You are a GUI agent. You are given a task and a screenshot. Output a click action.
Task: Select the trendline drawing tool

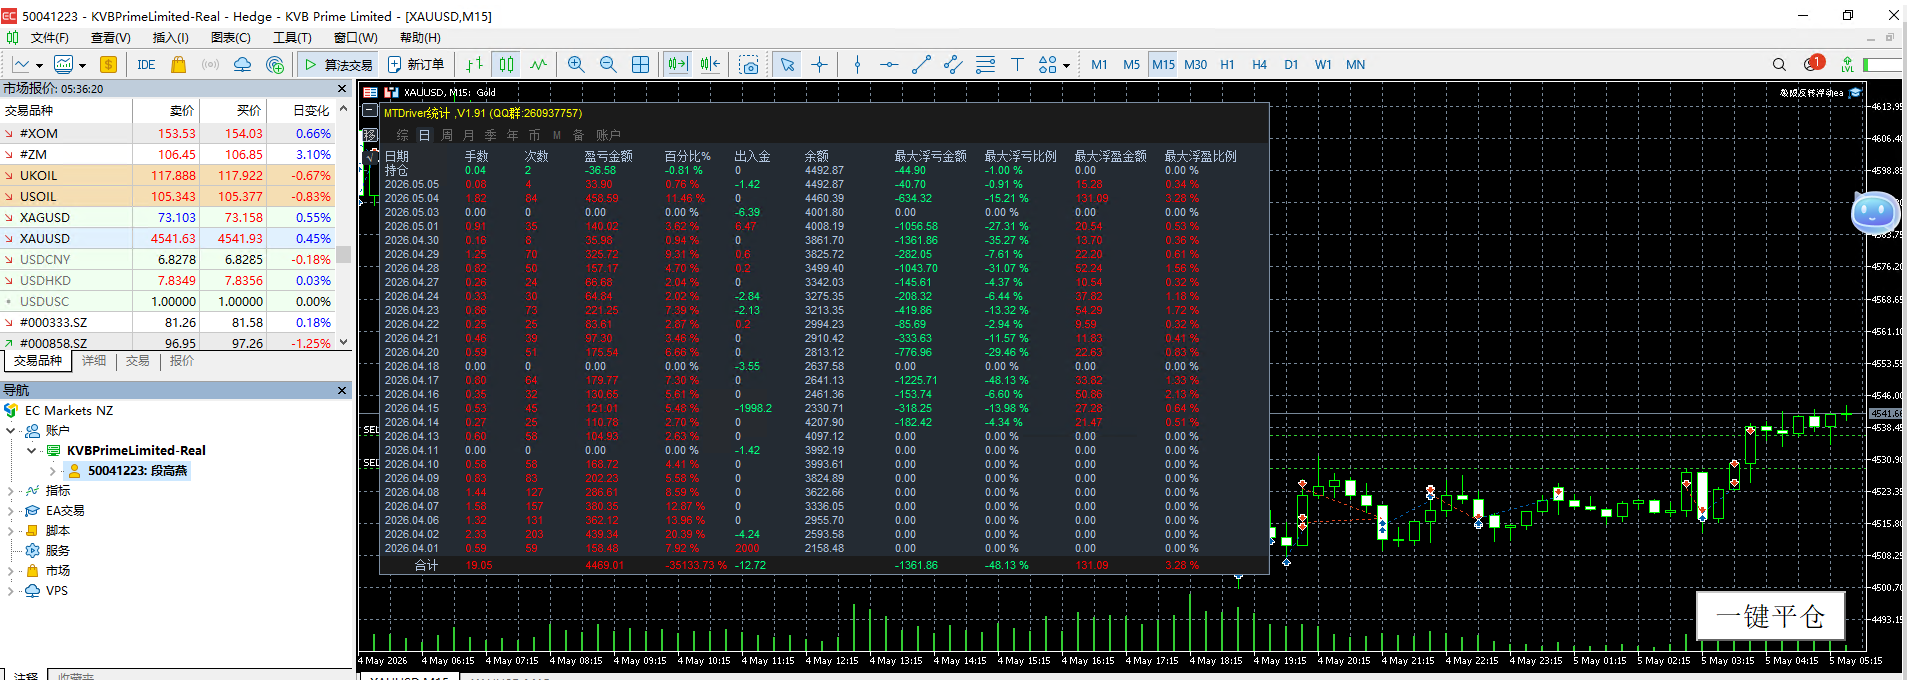pos(921,64)
